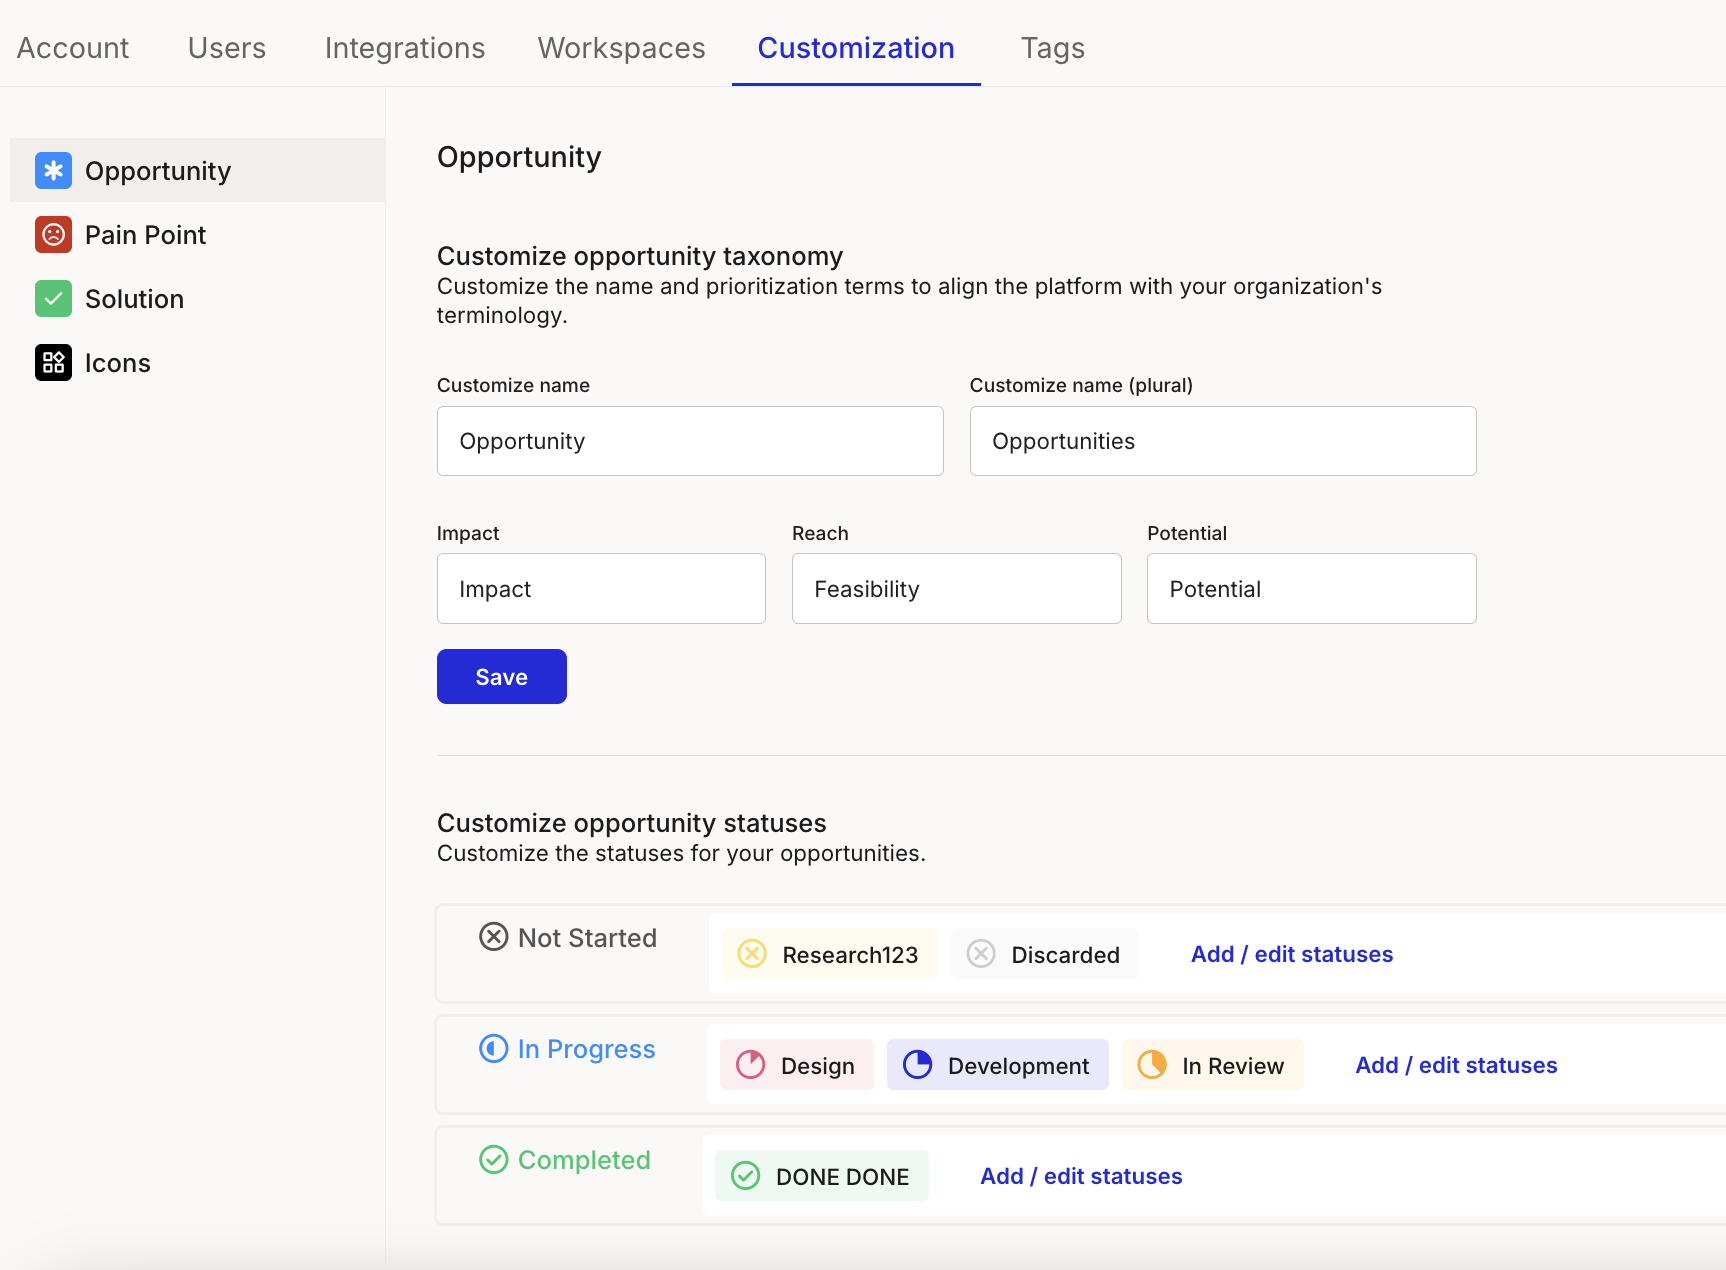This screenshot has height=1270, width=1726.
Task: Click the pink Design status icon
Action: click(750, 1065)
